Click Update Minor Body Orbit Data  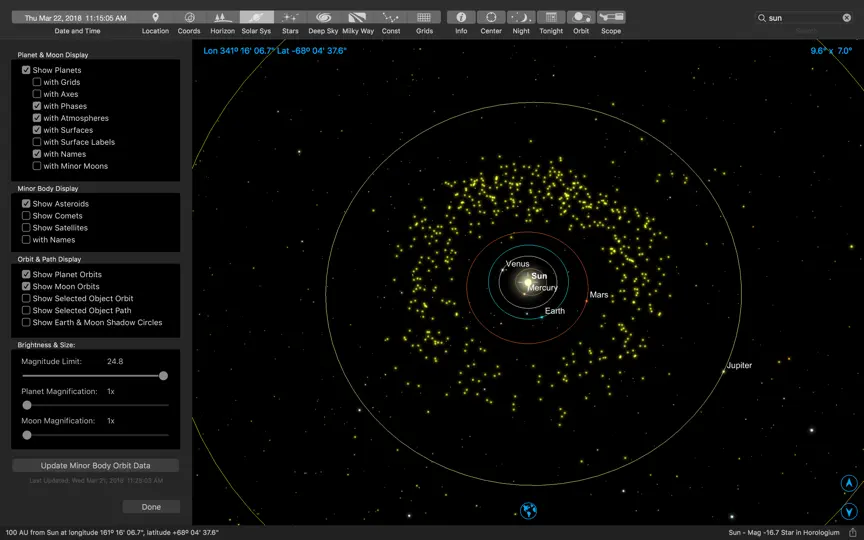(x=95, y=466)
